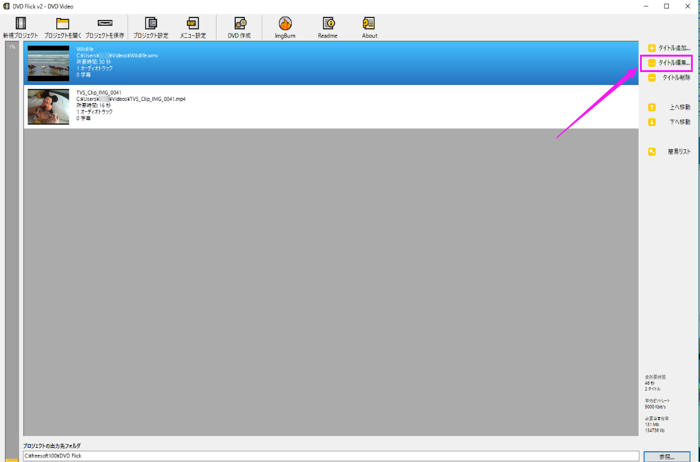Click the New Project (新規プロジェクト) toolbar icon
Screen dimensions: 700x462
(20, 27)
